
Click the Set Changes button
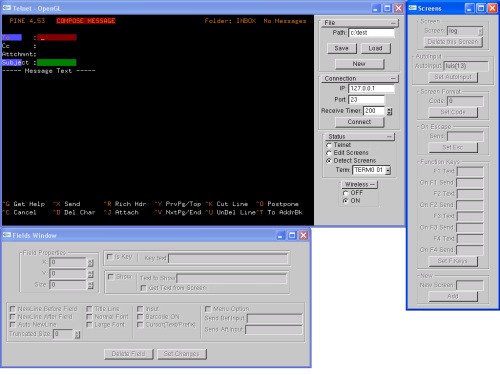click(182, 354)
